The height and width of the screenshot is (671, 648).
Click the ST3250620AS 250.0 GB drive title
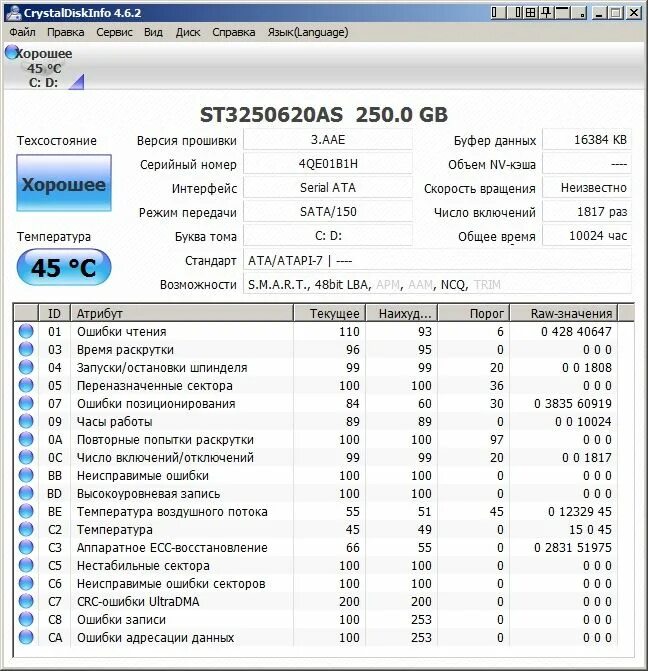pyautogui.click(x=324, y=115)
